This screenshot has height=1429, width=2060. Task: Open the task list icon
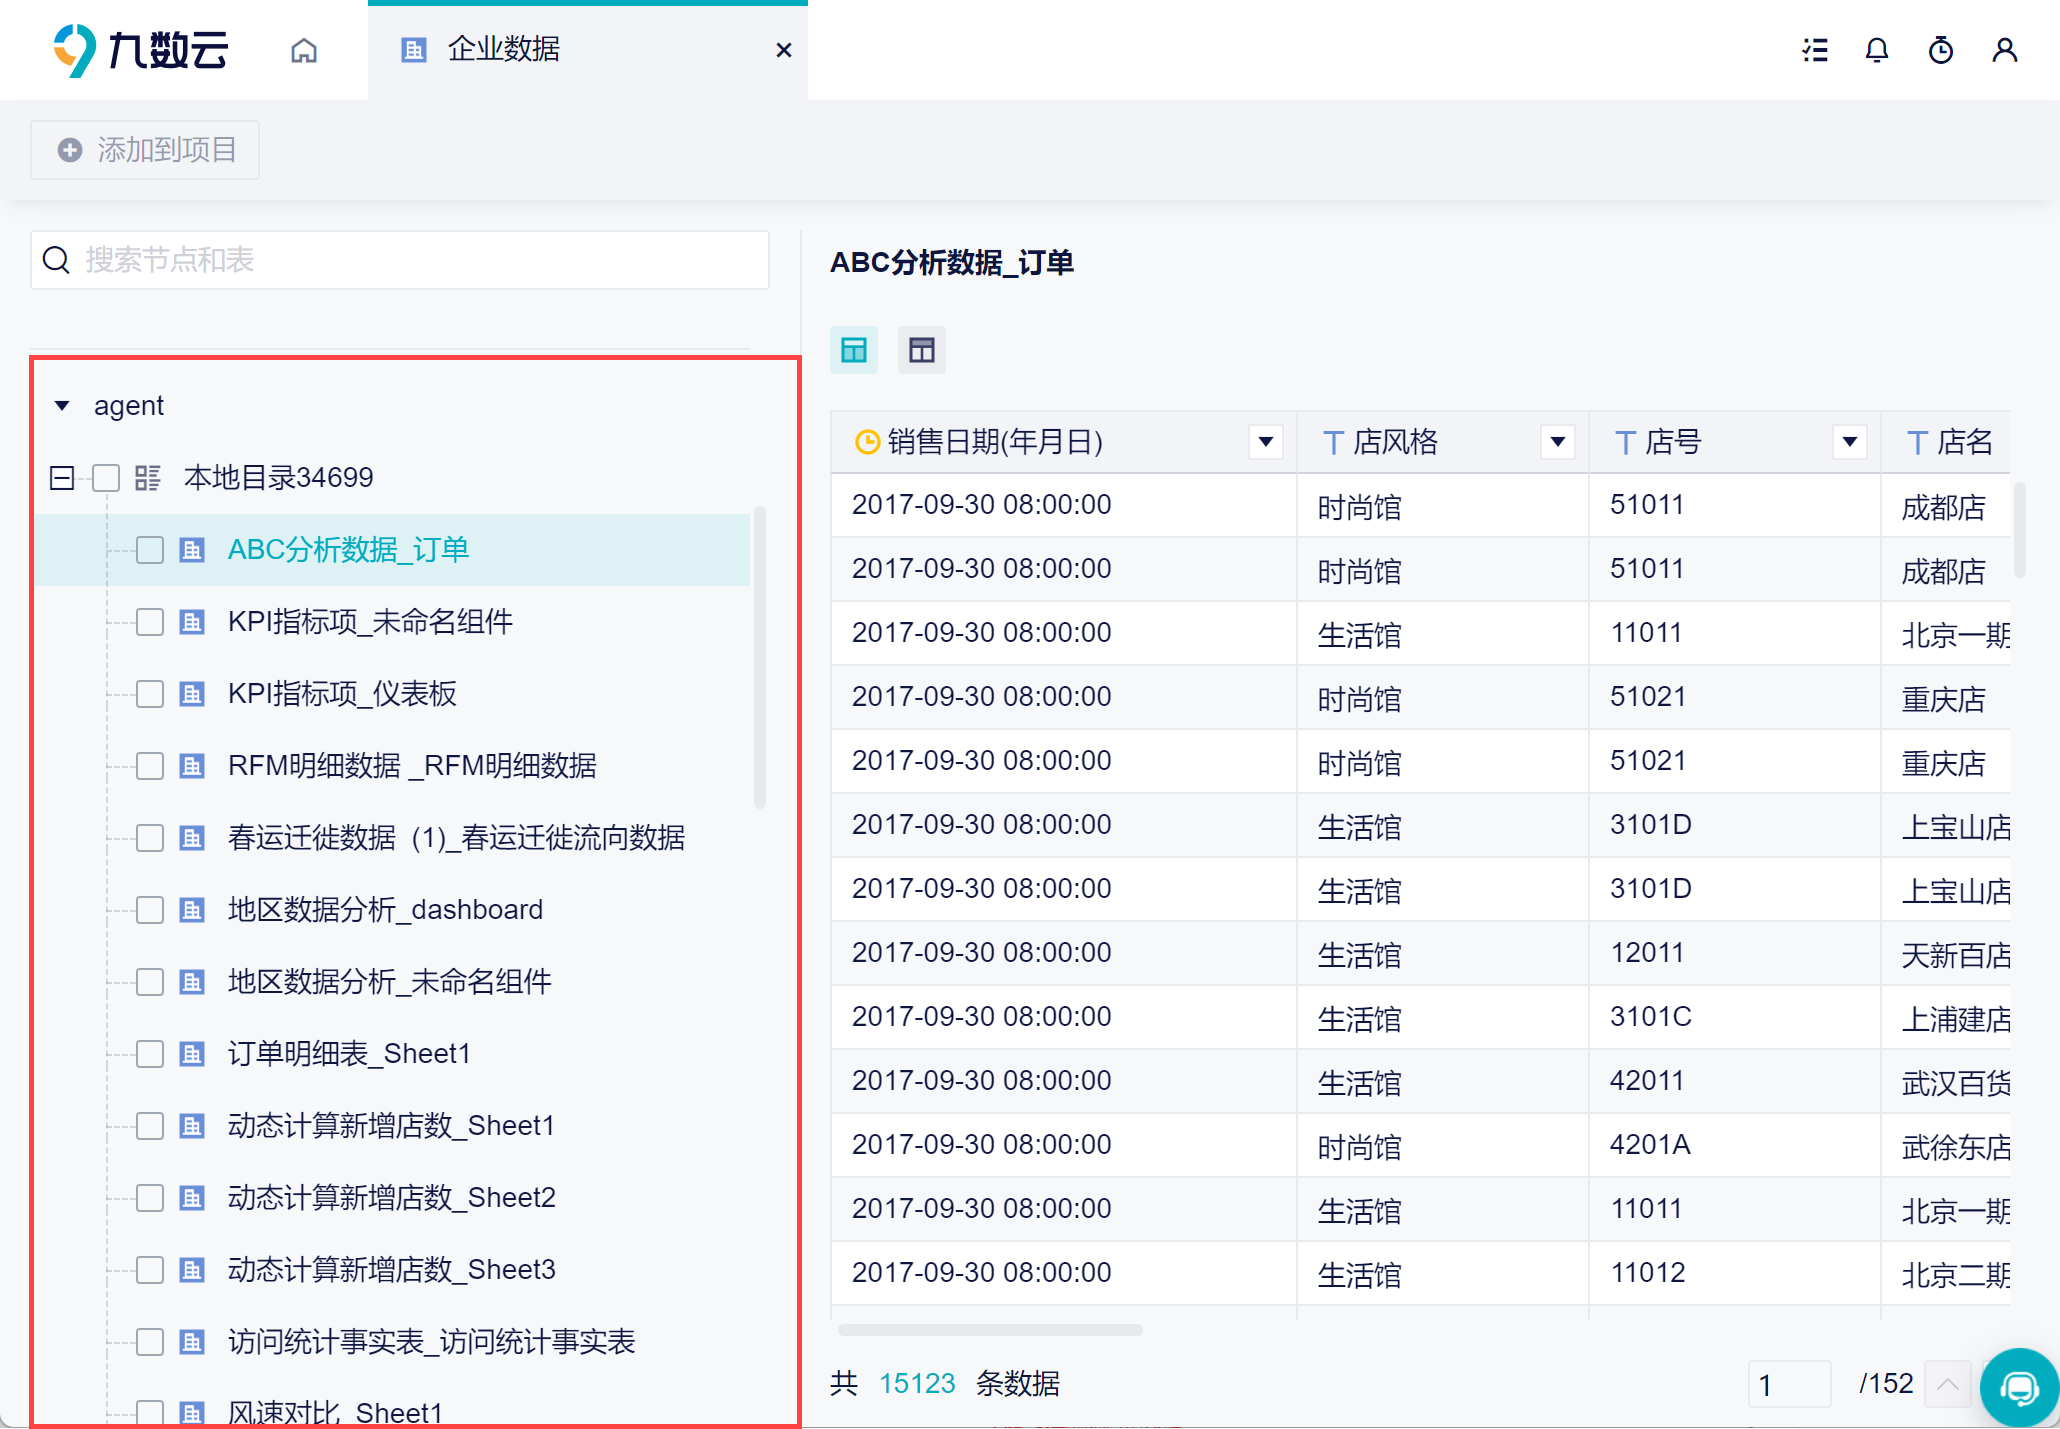pyautogui.click(x=1815, y=50)
